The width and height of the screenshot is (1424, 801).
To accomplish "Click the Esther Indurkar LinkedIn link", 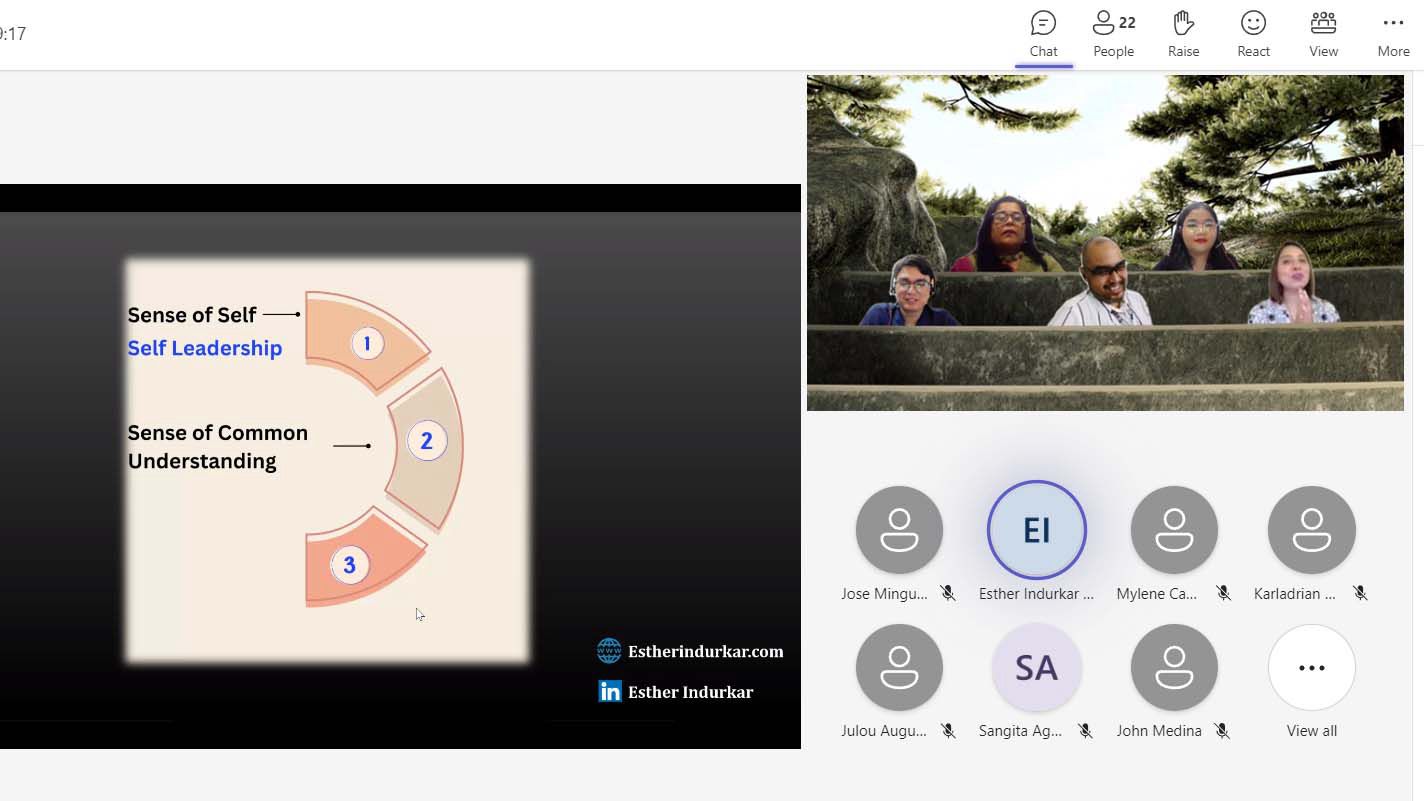I will [690, 692].
